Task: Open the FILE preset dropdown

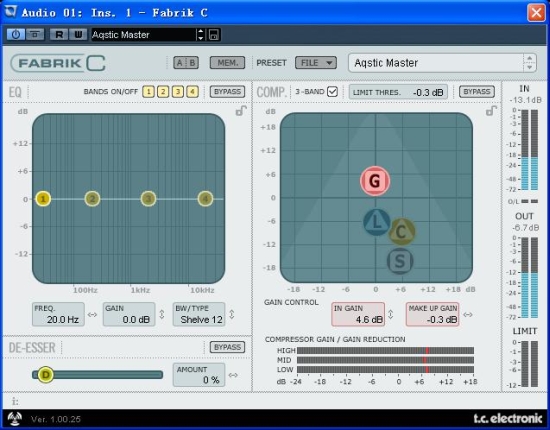Action: click(316, 63)
